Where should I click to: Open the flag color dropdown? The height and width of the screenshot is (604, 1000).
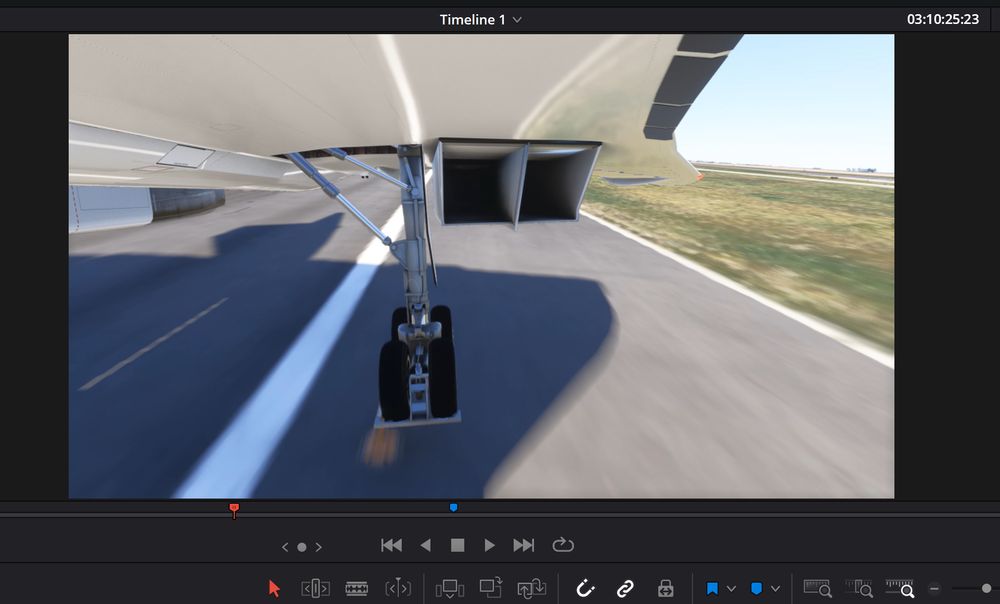(x=732, y=589)
